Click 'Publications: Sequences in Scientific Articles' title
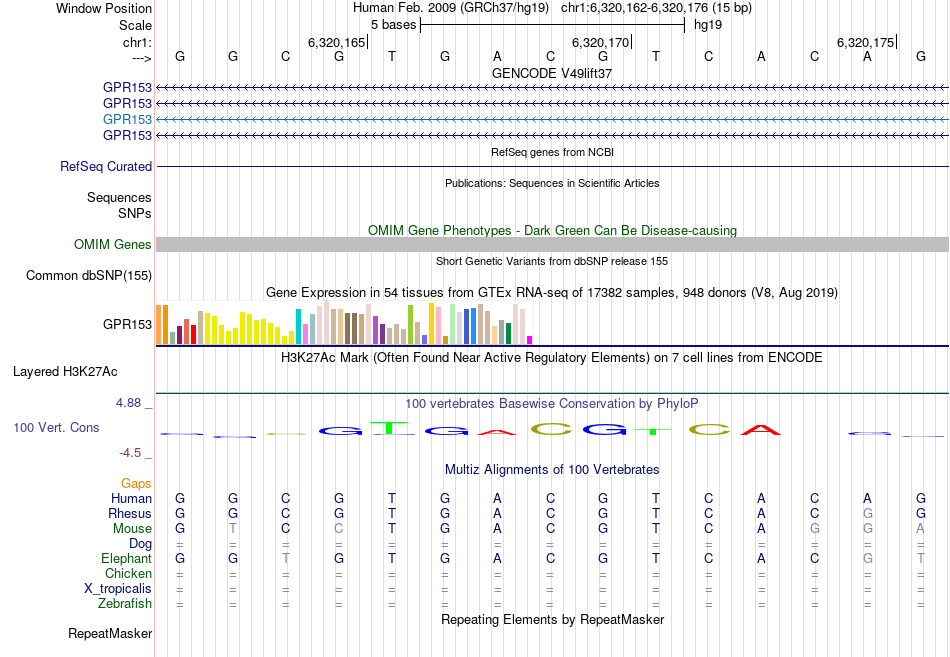The width and height of the screenshot is (950, 657). coord(552,183)
